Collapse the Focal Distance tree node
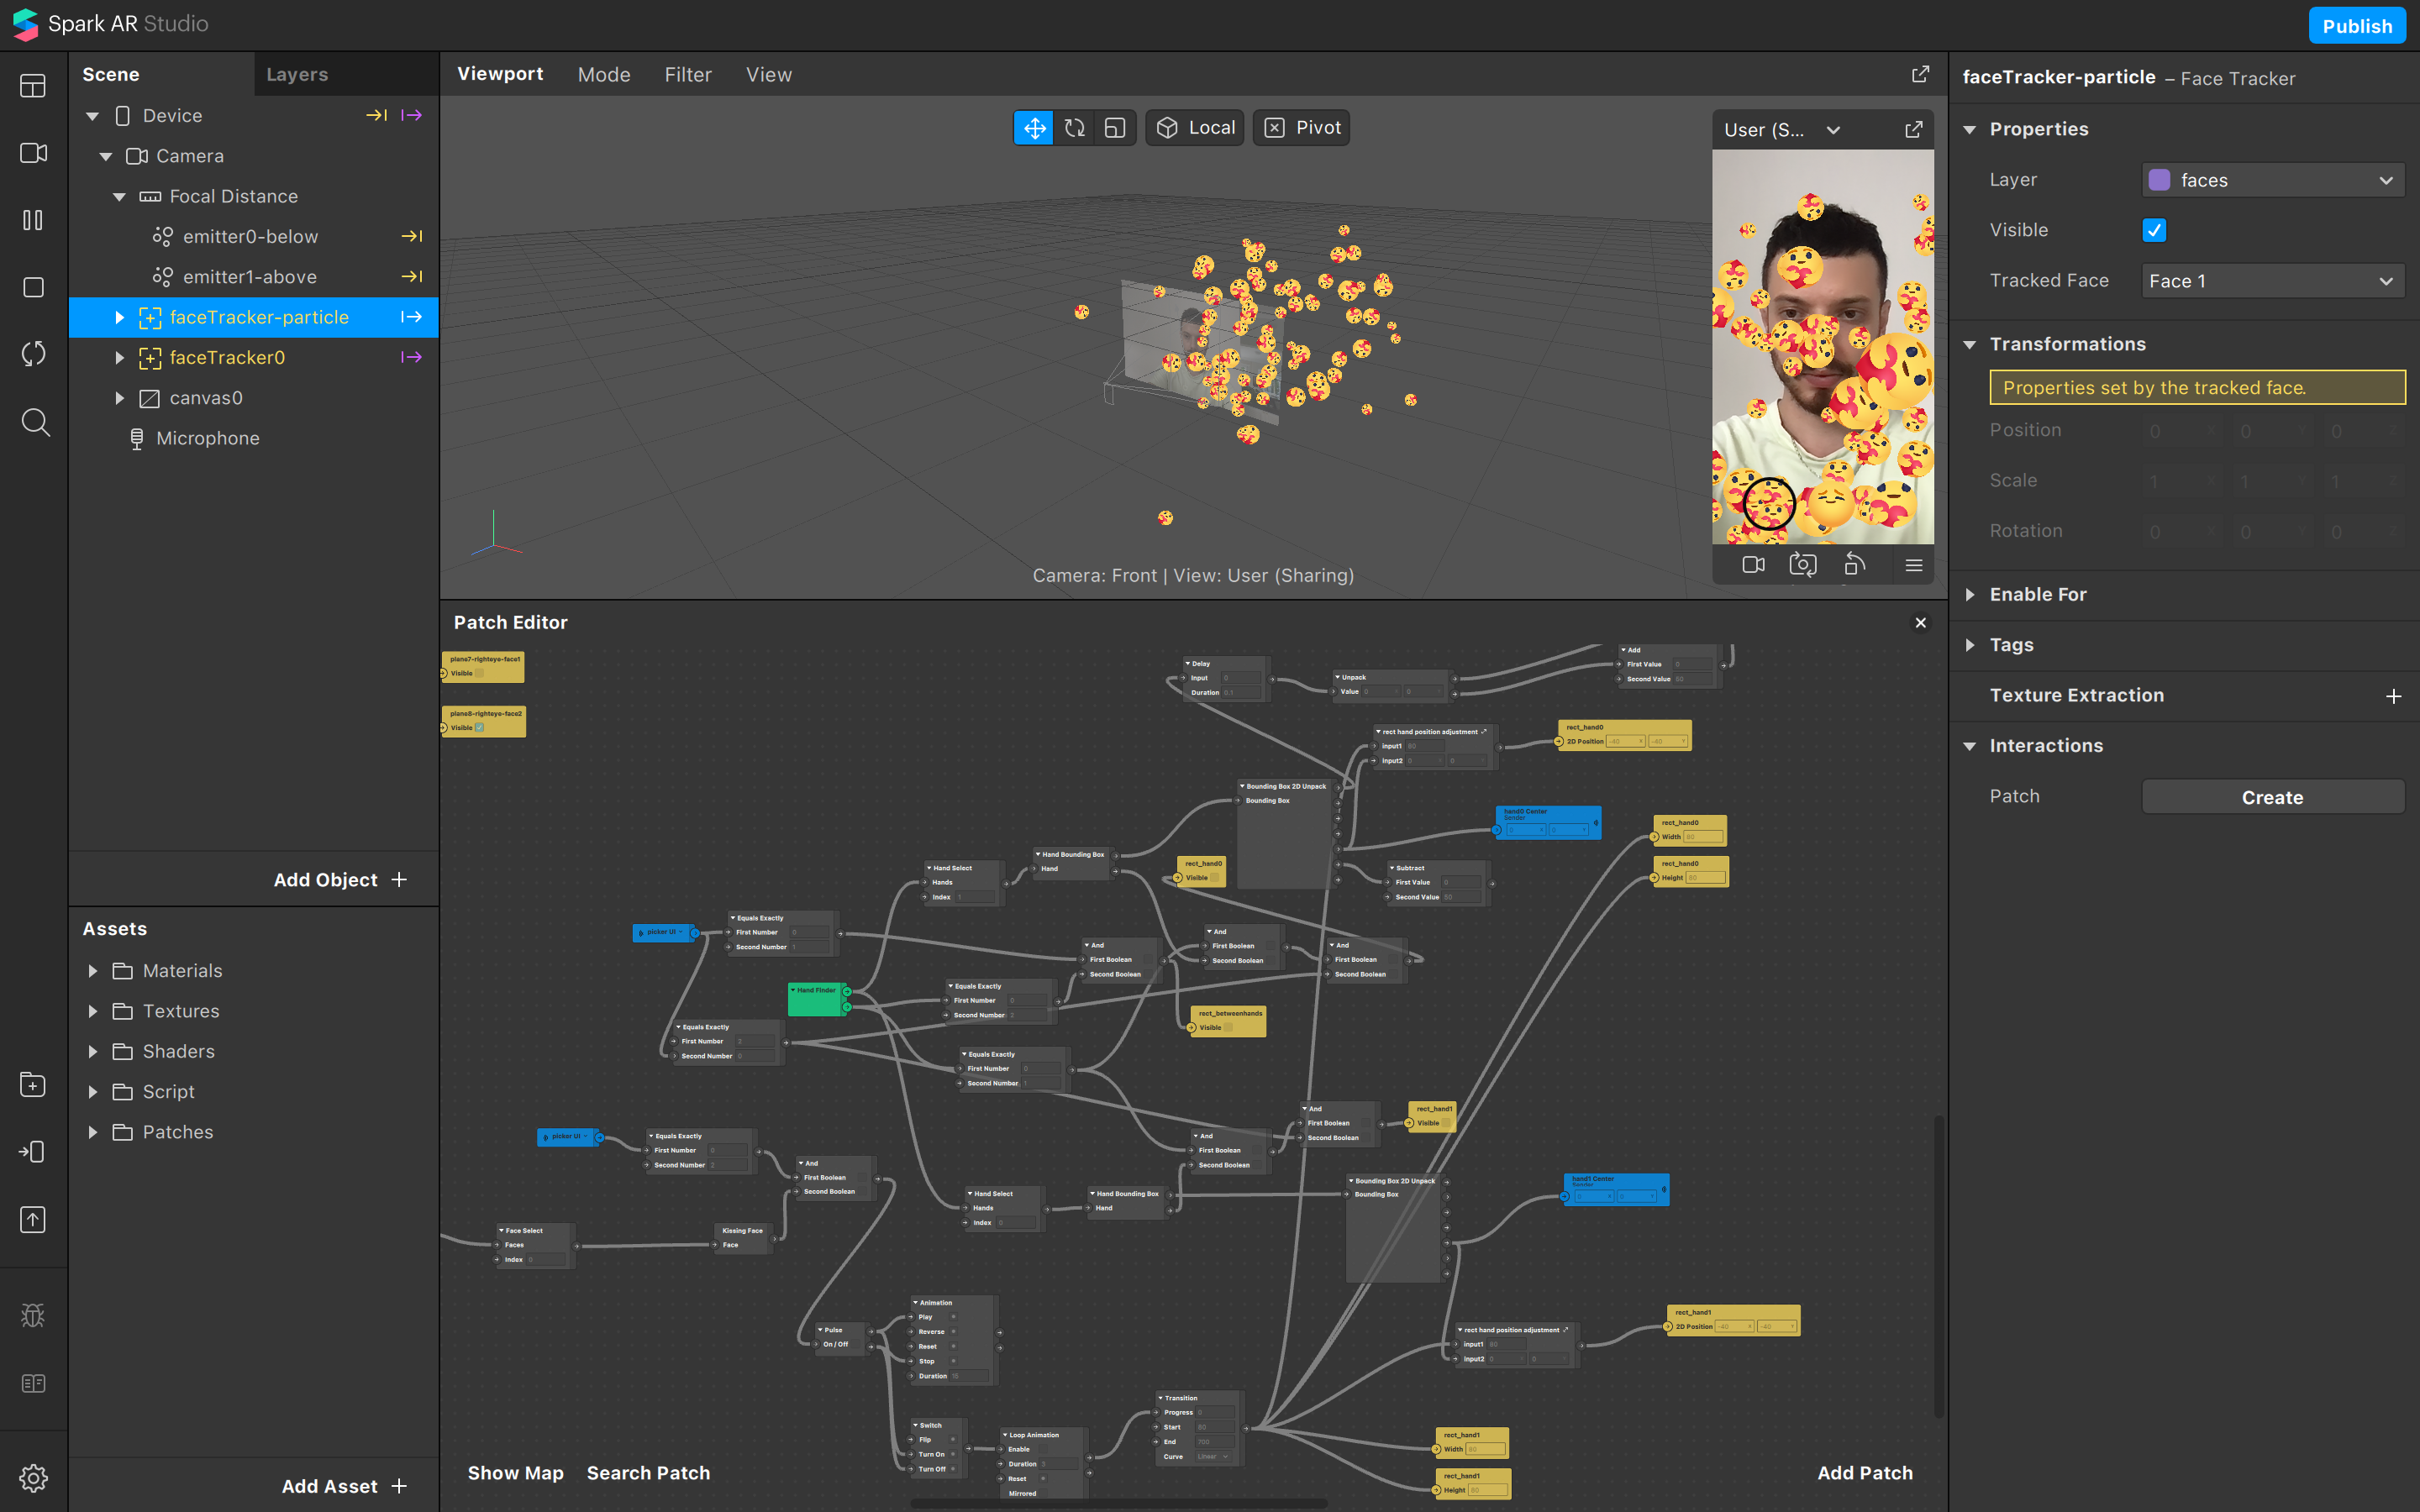2420x1512 pixels. coord(120,197)
